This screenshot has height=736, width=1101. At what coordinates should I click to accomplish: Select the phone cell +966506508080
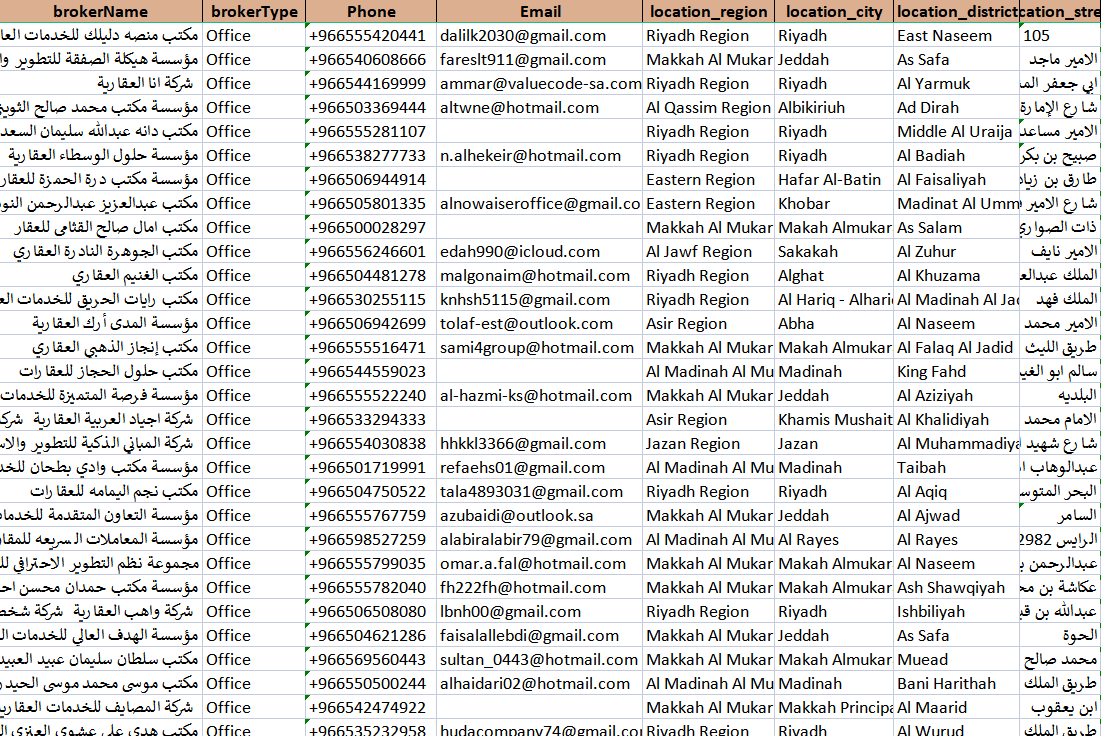(x=370, y=611)
